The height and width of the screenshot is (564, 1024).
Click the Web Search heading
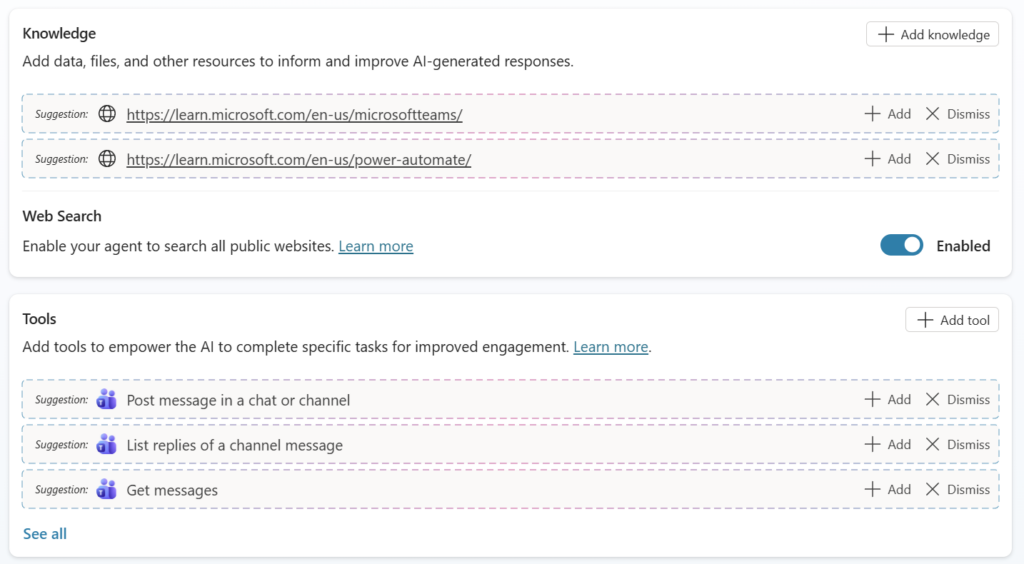click(x=62, y=216)
